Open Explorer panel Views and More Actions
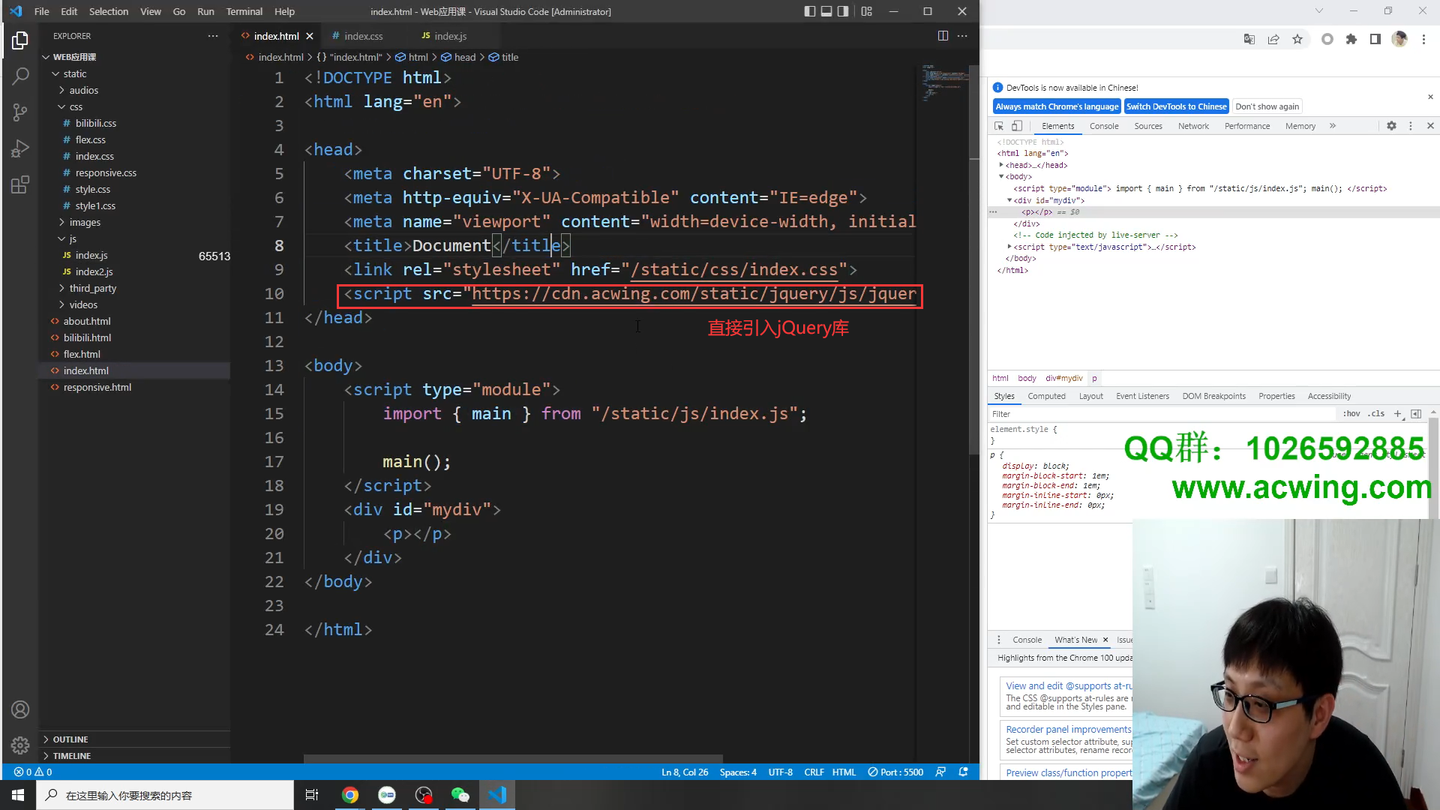Viewport: 1440px width, 810px height. [213, 36]
